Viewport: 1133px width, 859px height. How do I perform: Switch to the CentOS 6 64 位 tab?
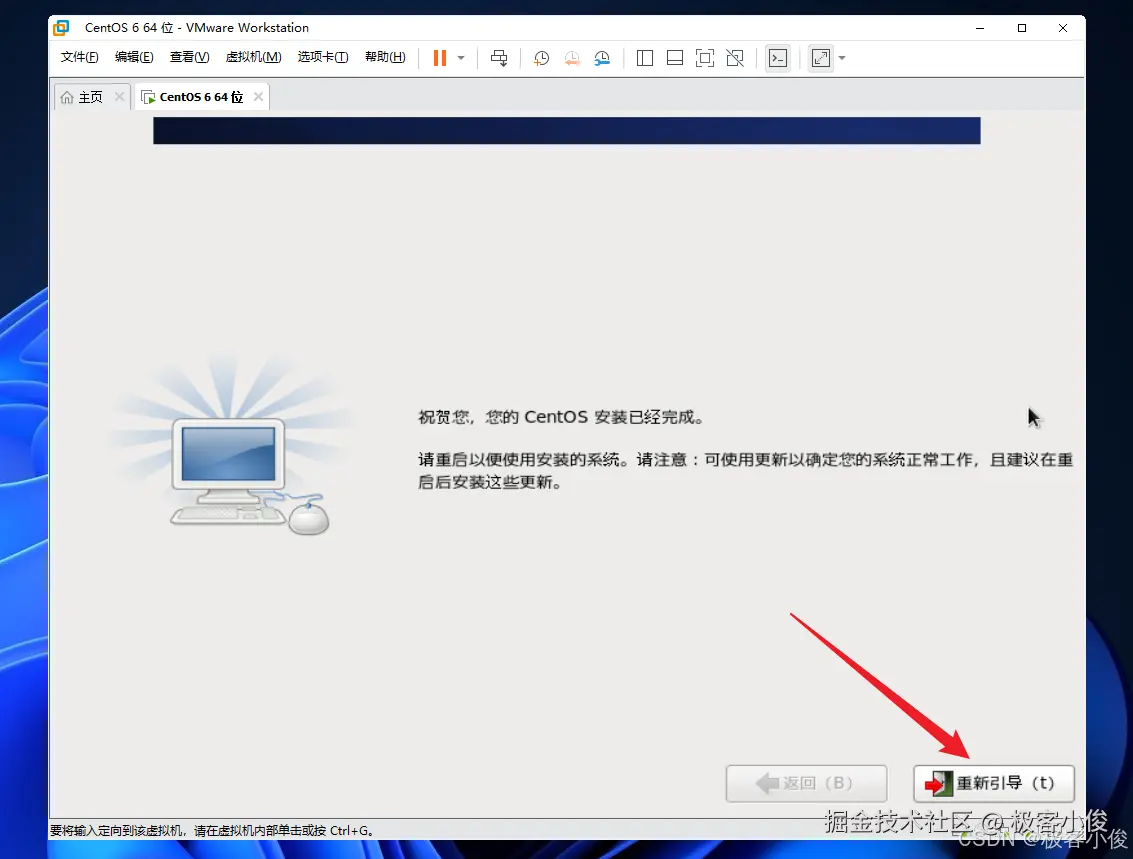pyautogui.click(x=202, y=97)
